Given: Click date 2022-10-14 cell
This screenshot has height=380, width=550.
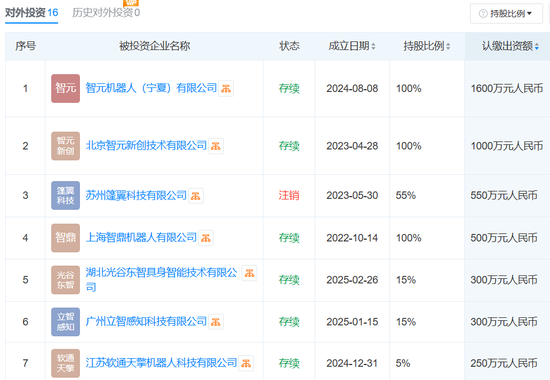Looking at the screenshot, I should [352, 238].
